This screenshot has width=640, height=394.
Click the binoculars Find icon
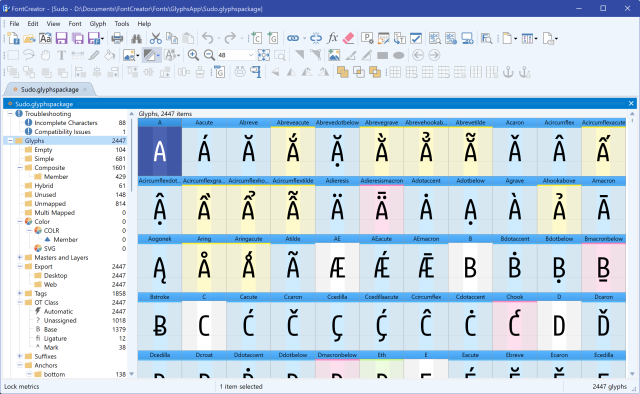(136, 38)
